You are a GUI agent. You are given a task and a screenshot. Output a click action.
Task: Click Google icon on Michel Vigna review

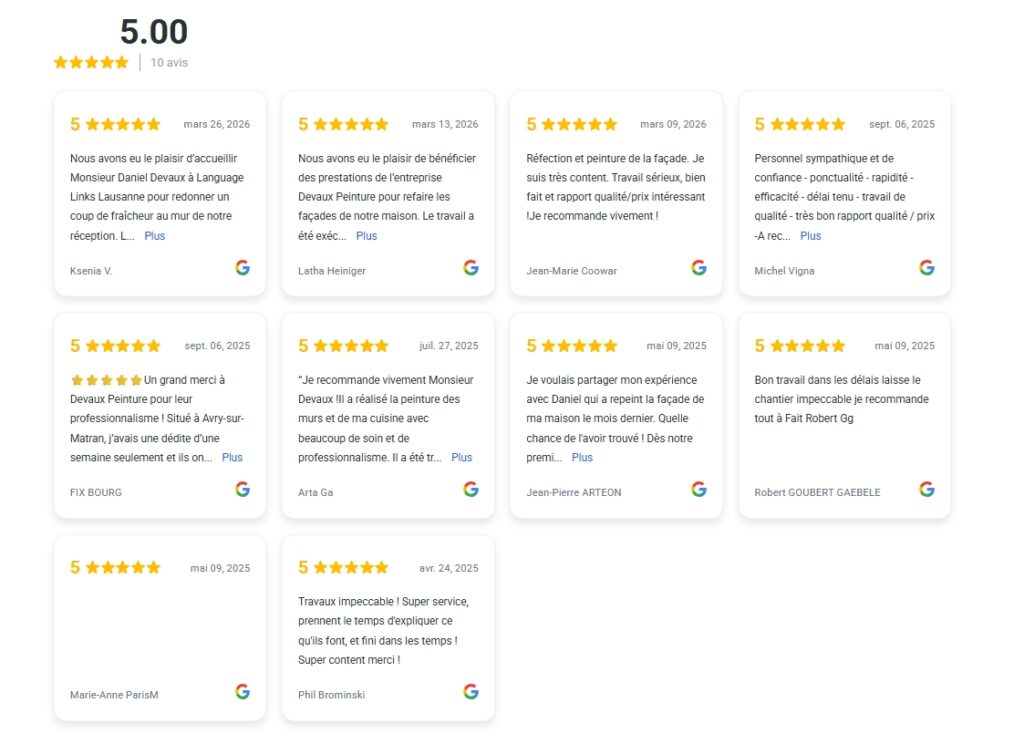(927, 268)
